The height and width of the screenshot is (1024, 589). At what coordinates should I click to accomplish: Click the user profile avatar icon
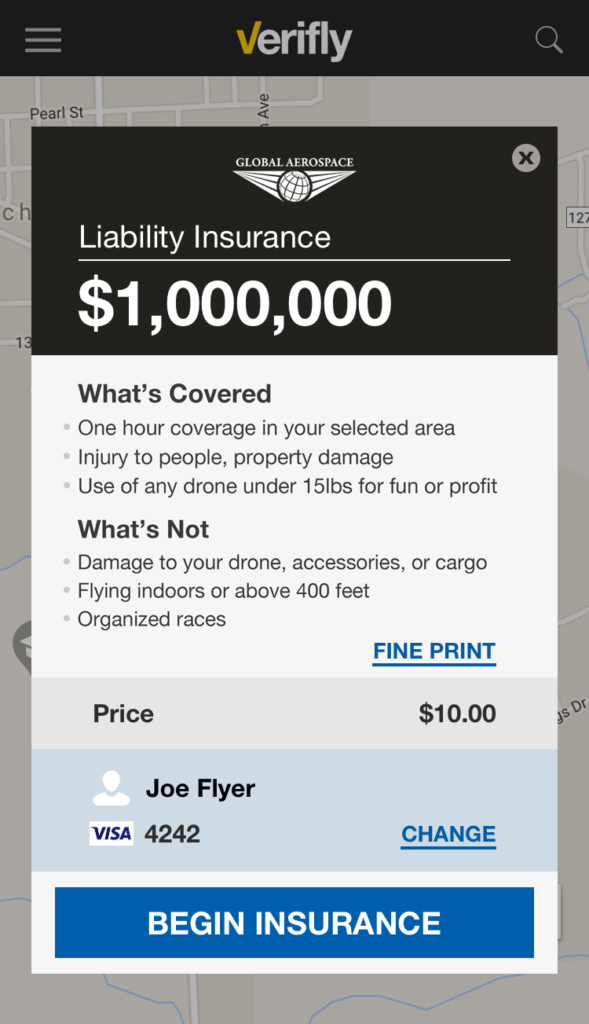tap(111, 788)
